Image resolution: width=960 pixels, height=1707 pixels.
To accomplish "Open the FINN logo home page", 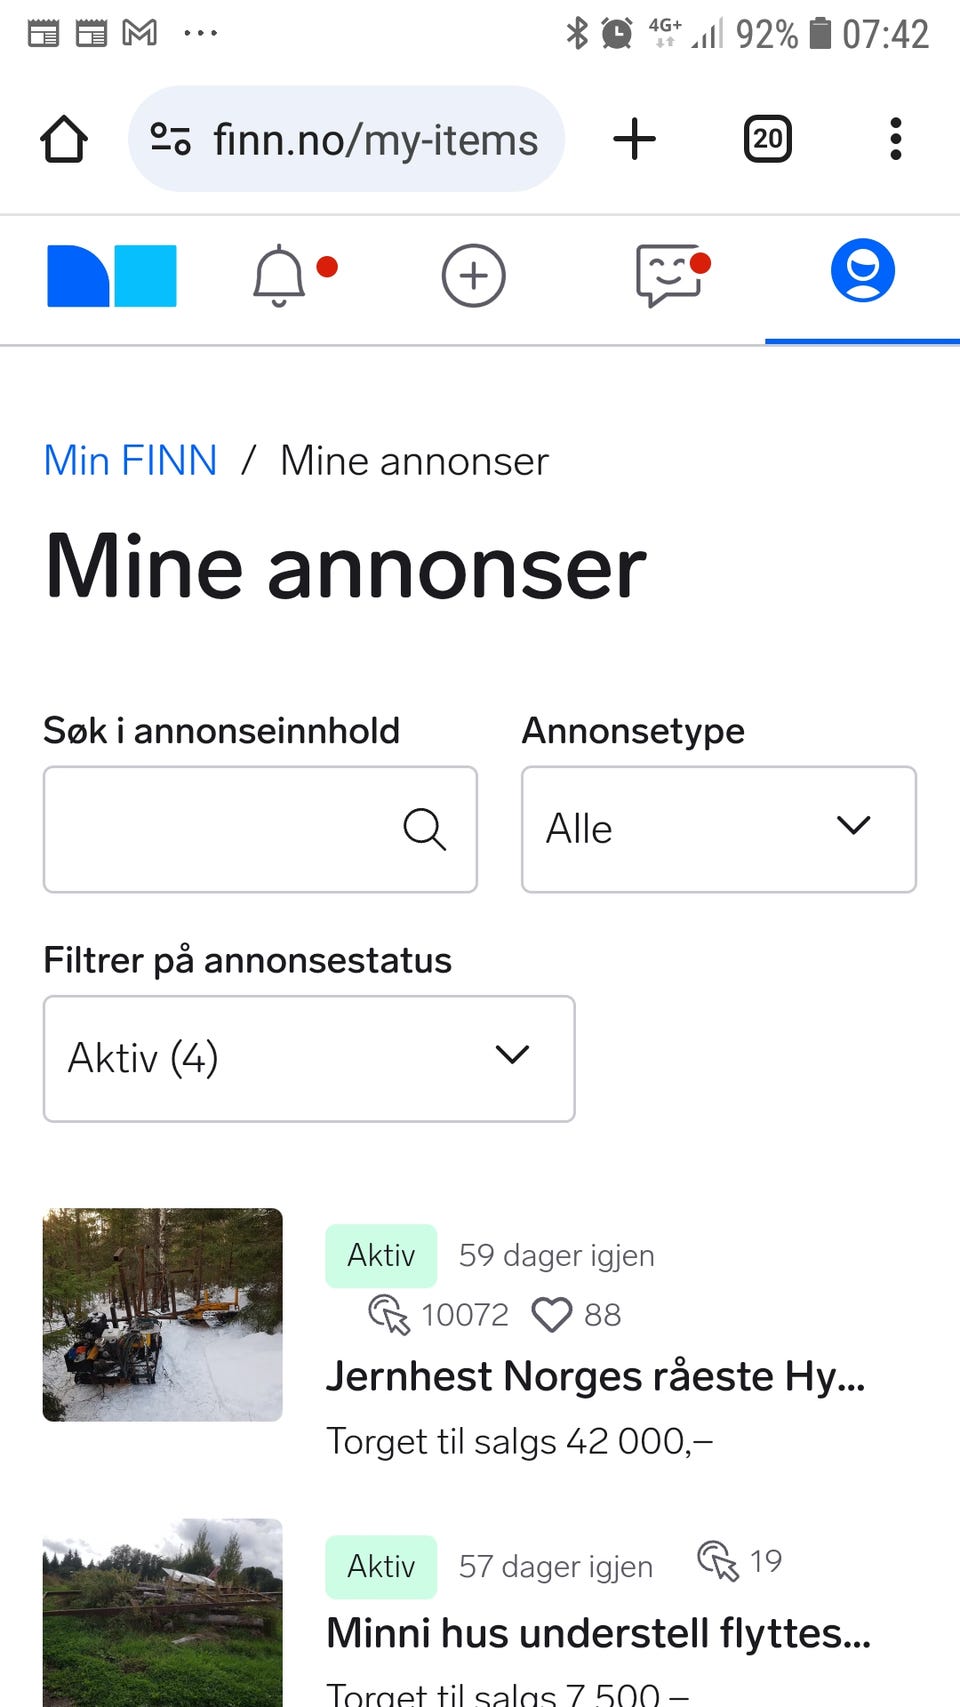I will (112, 276).
